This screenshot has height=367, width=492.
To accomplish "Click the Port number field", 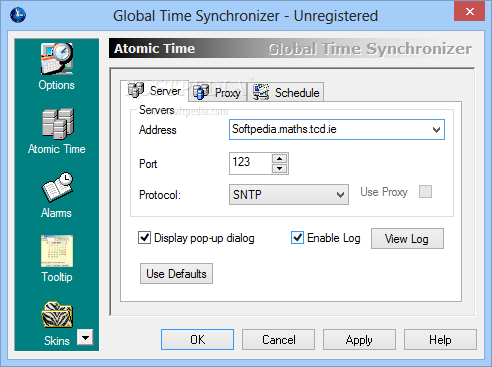I will pos(250,163).
